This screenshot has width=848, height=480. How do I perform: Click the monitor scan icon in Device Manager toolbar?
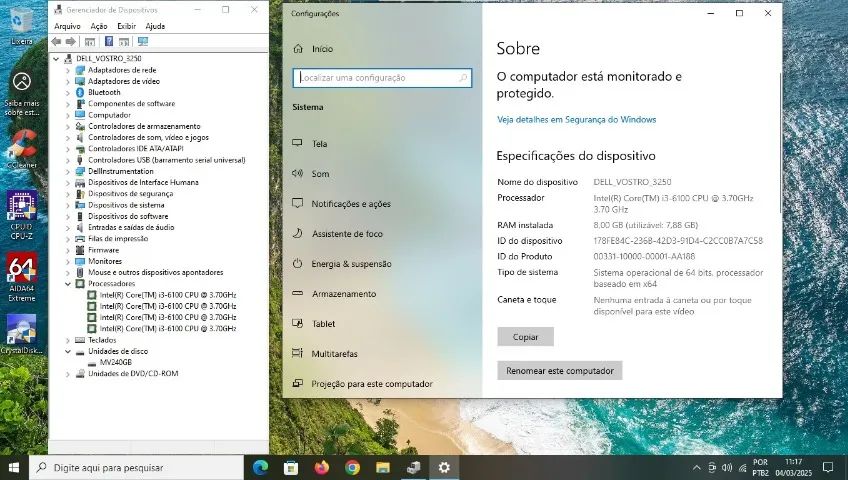tap(143, 42)
